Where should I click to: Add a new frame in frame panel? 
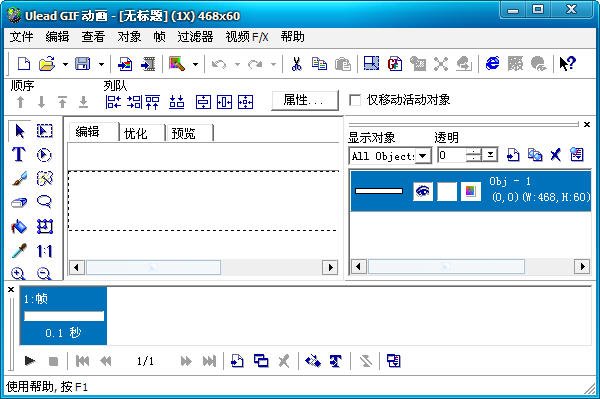[238, 361]
